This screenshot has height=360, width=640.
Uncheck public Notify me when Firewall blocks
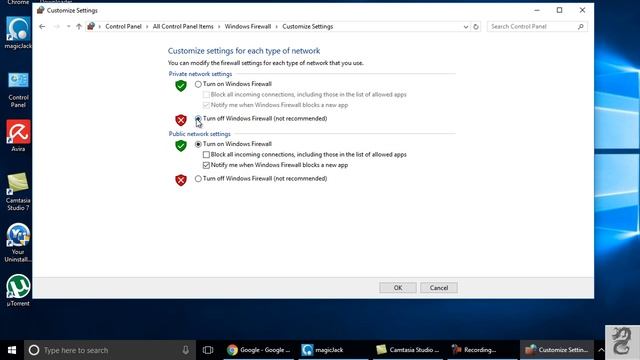pyautogui.click(x=206, y=165)
